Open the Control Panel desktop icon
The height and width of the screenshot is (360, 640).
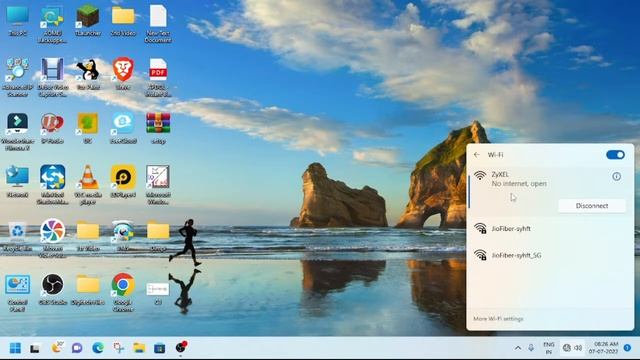(x=18, y=292)
